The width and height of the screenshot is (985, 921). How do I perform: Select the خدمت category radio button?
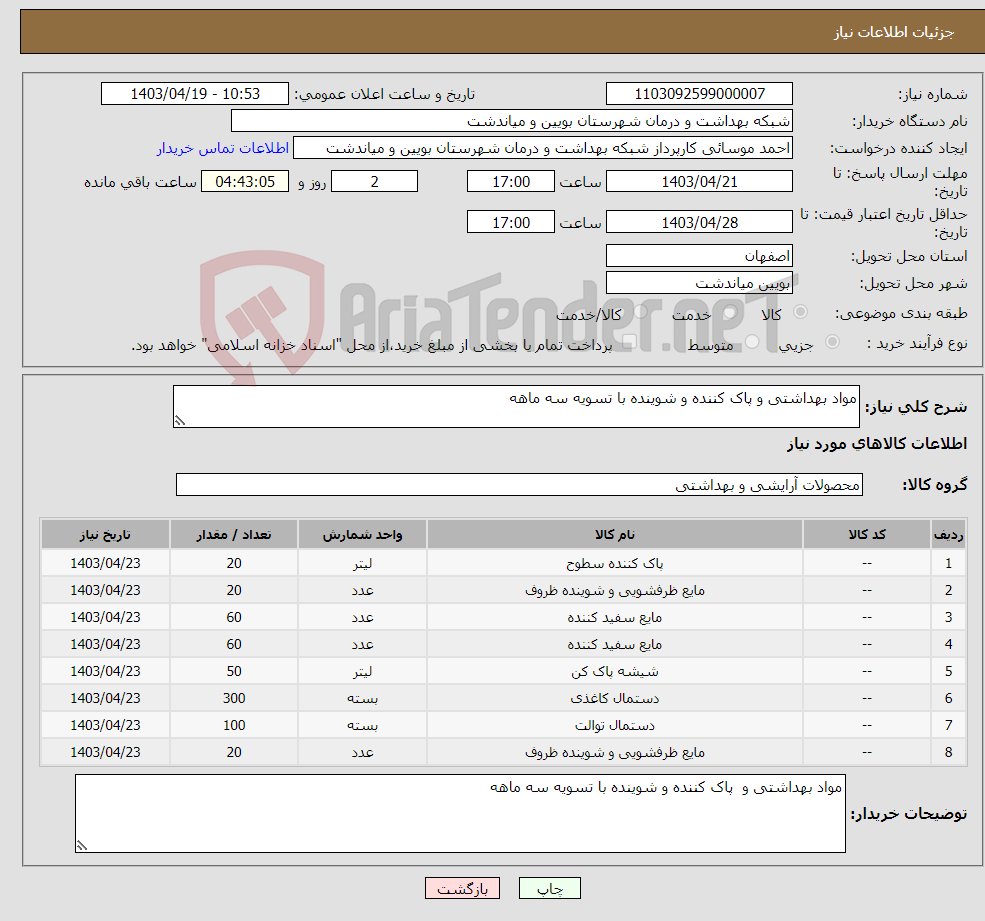[729, 312]
